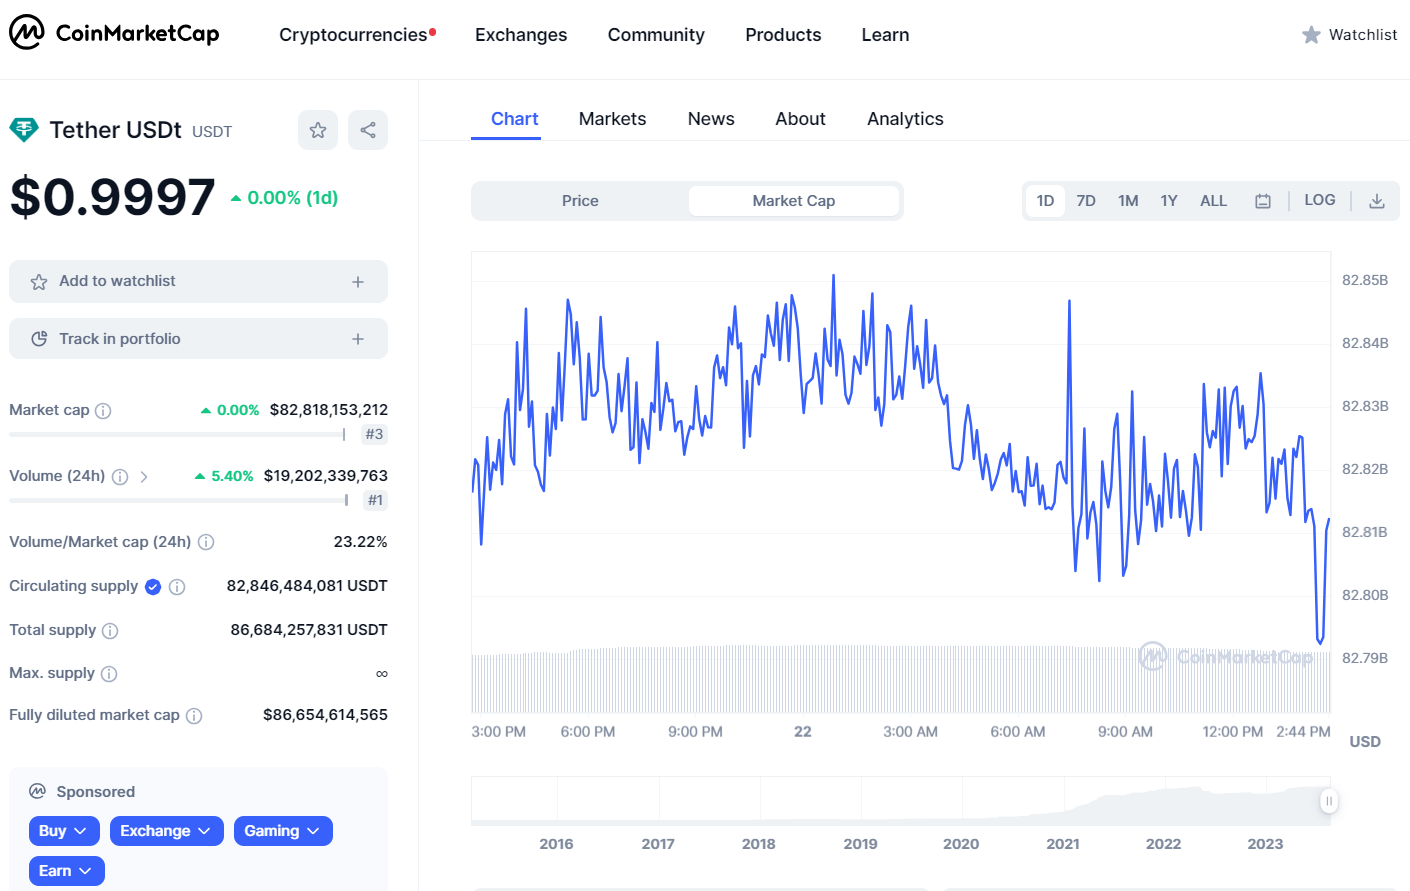
Task: Click plus icon on Add to watchlist
Action: pos(358,282)
